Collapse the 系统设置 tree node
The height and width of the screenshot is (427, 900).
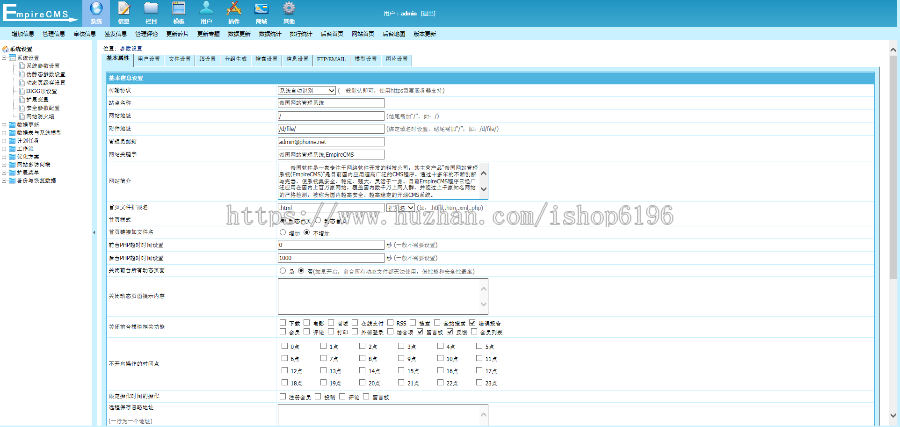pyautogui.click(x=4, y=58)
